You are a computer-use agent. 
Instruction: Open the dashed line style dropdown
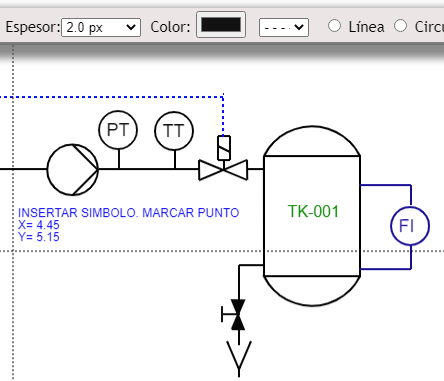click(284, 27)
